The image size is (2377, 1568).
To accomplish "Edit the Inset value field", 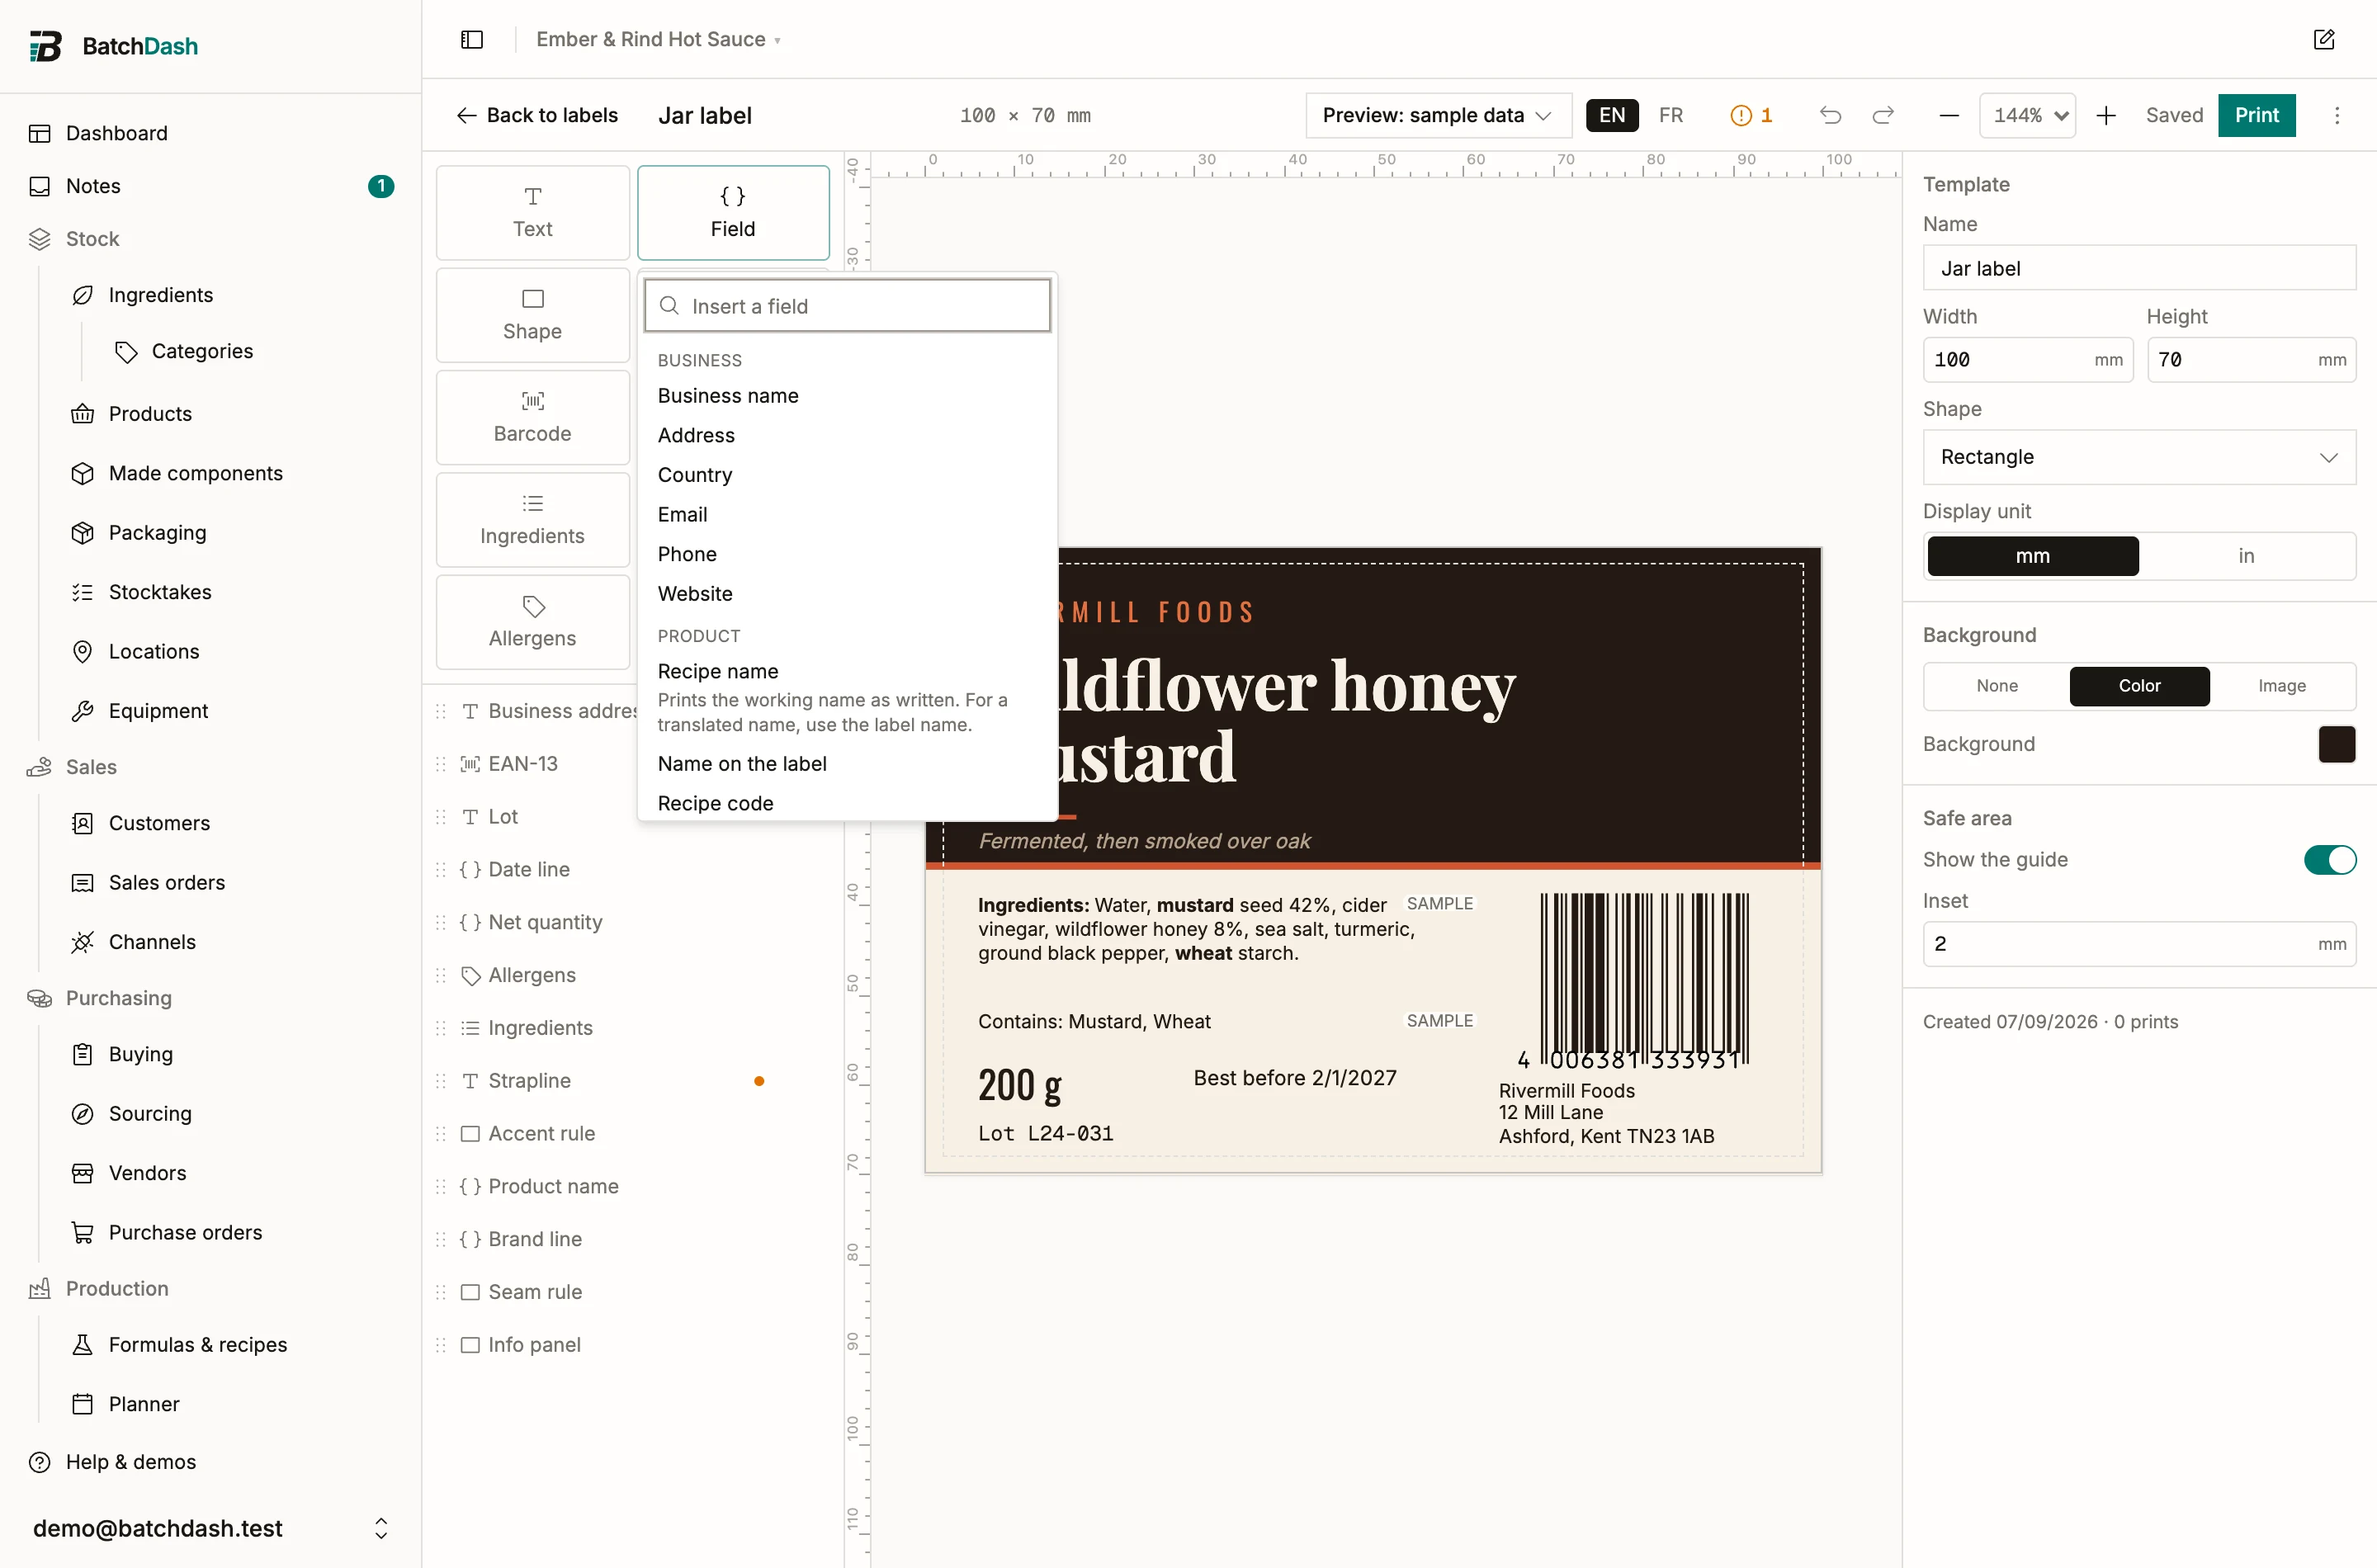I will [2139, 944].
